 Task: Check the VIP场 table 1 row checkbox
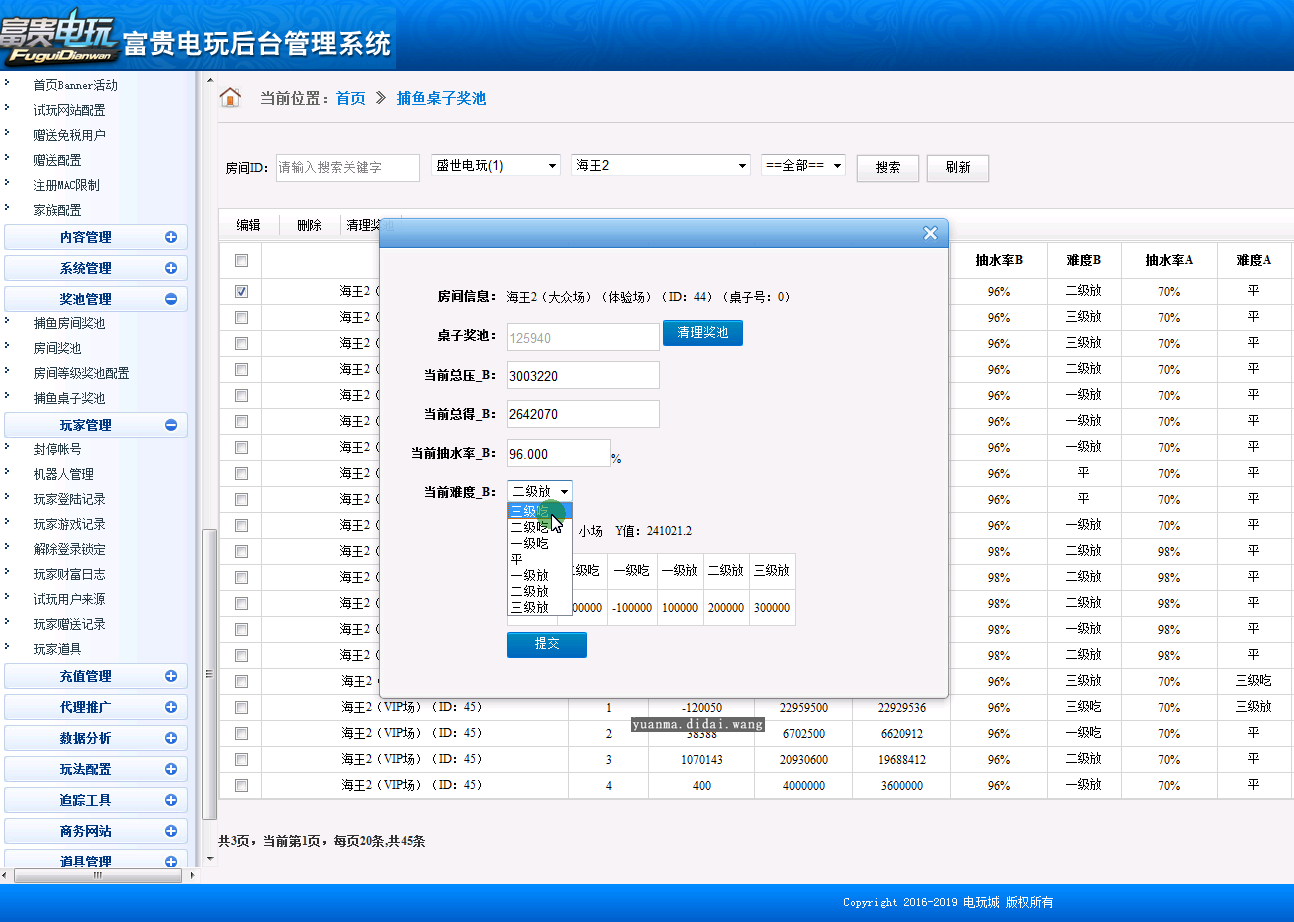(241, 707)
